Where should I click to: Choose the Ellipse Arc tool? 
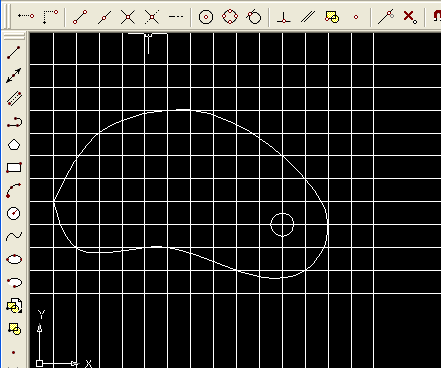point(14,282)
